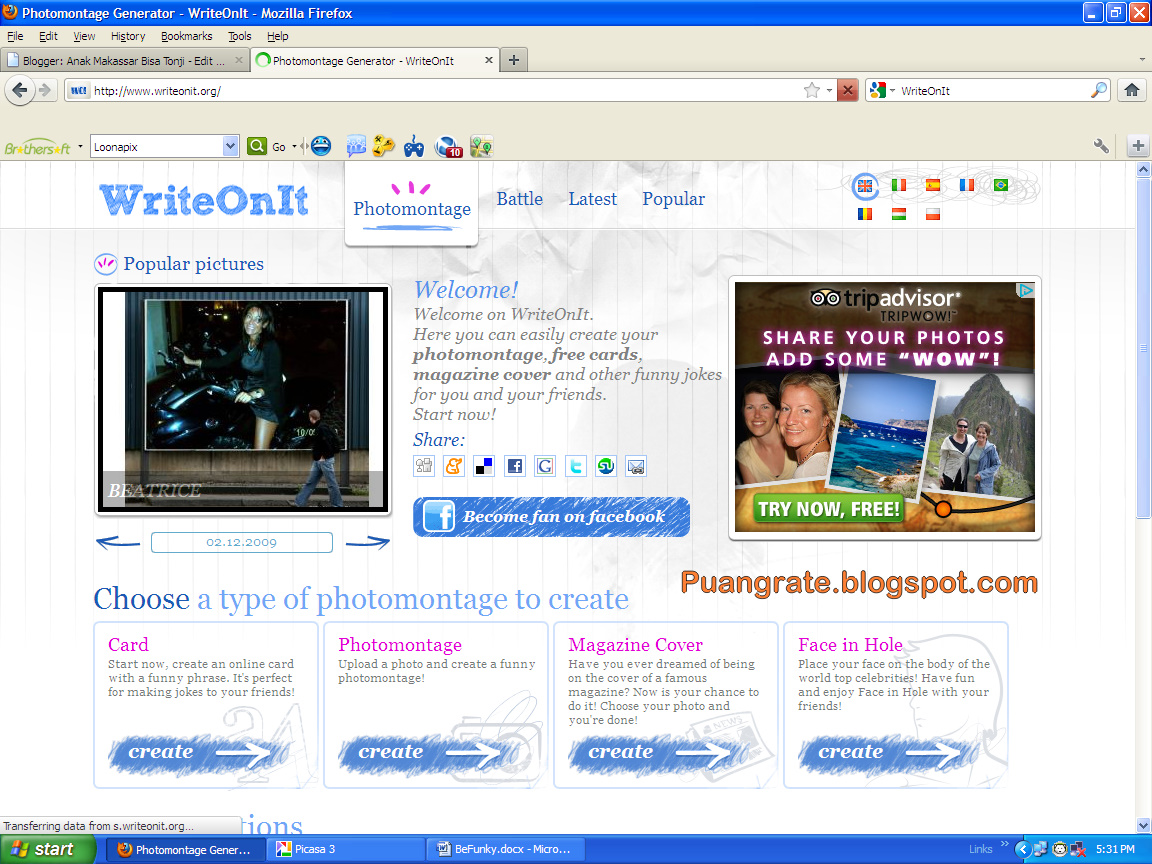Click WriteOnIt logo
Screen dimensions: 1152x864
tap(204, 200)
